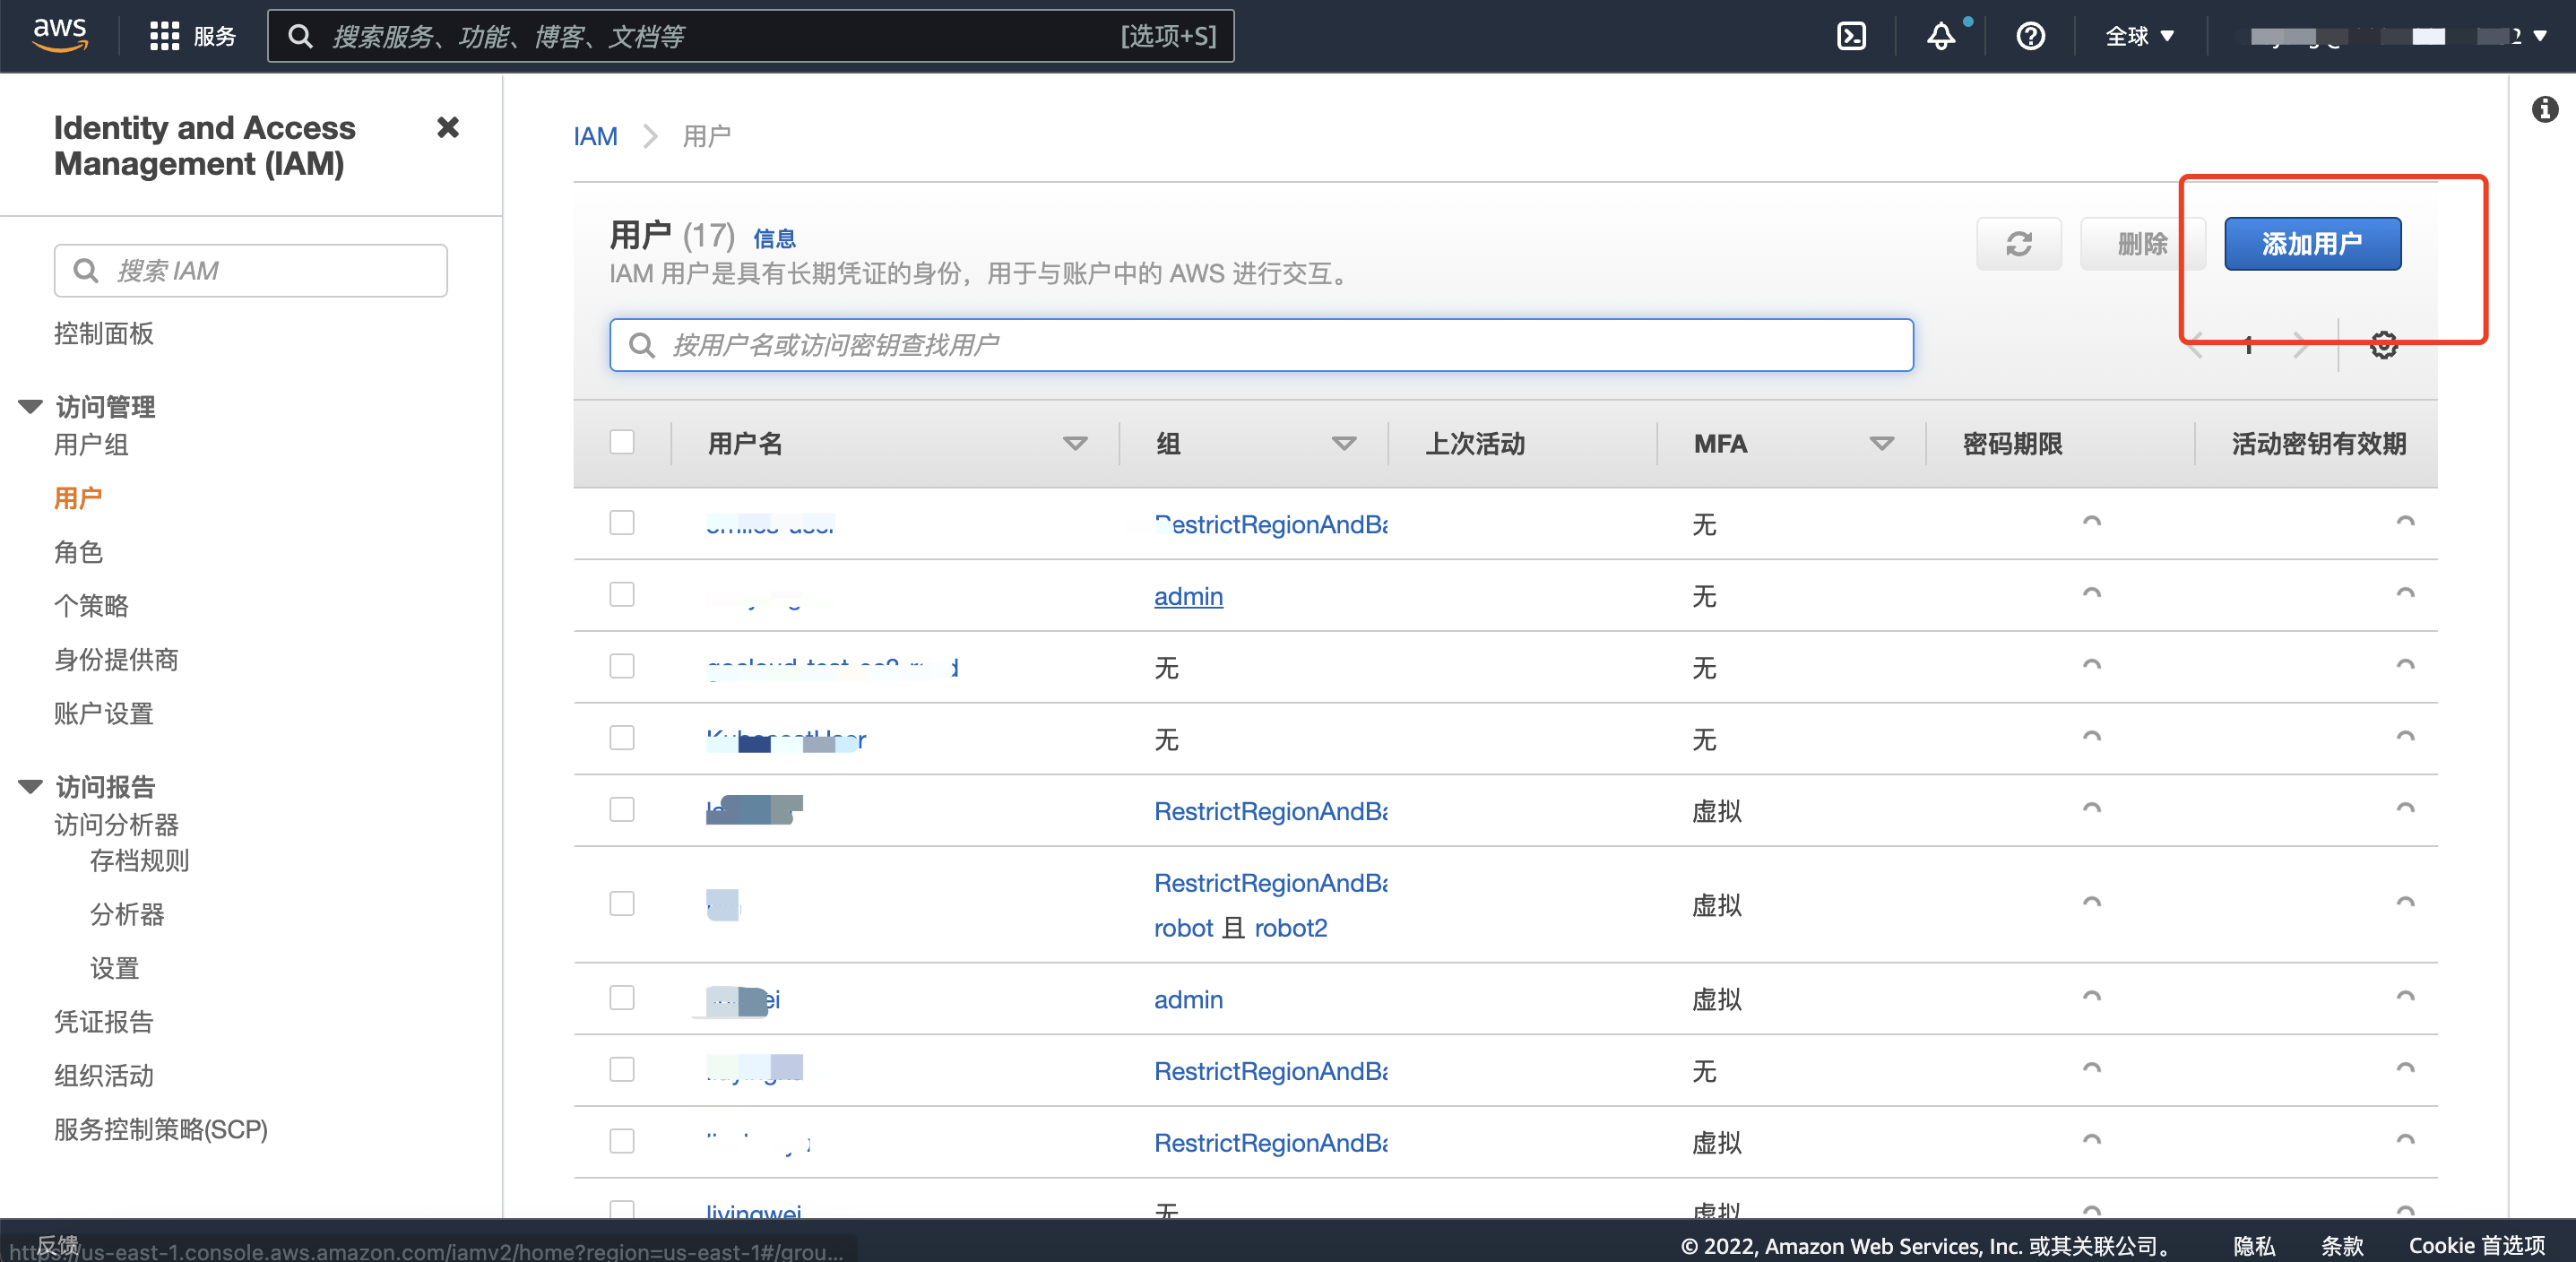Go to the next page arrow
Image resolution: width=2576 pixels, height=1262 pixels.
tap(2301, 345)
